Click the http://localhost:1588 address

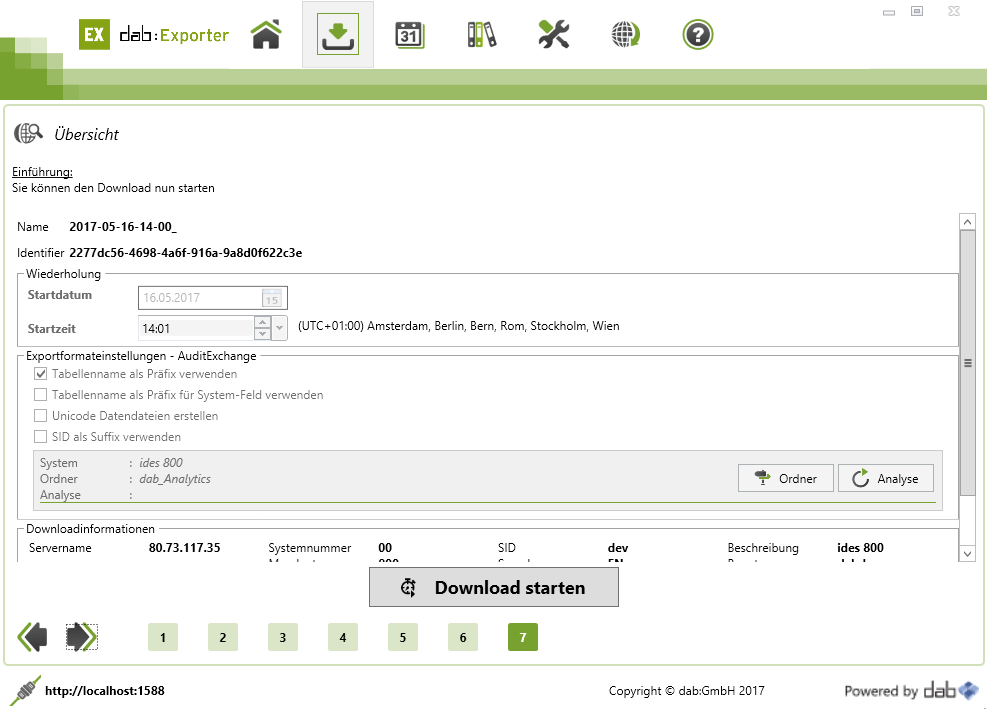pos(104,691)
